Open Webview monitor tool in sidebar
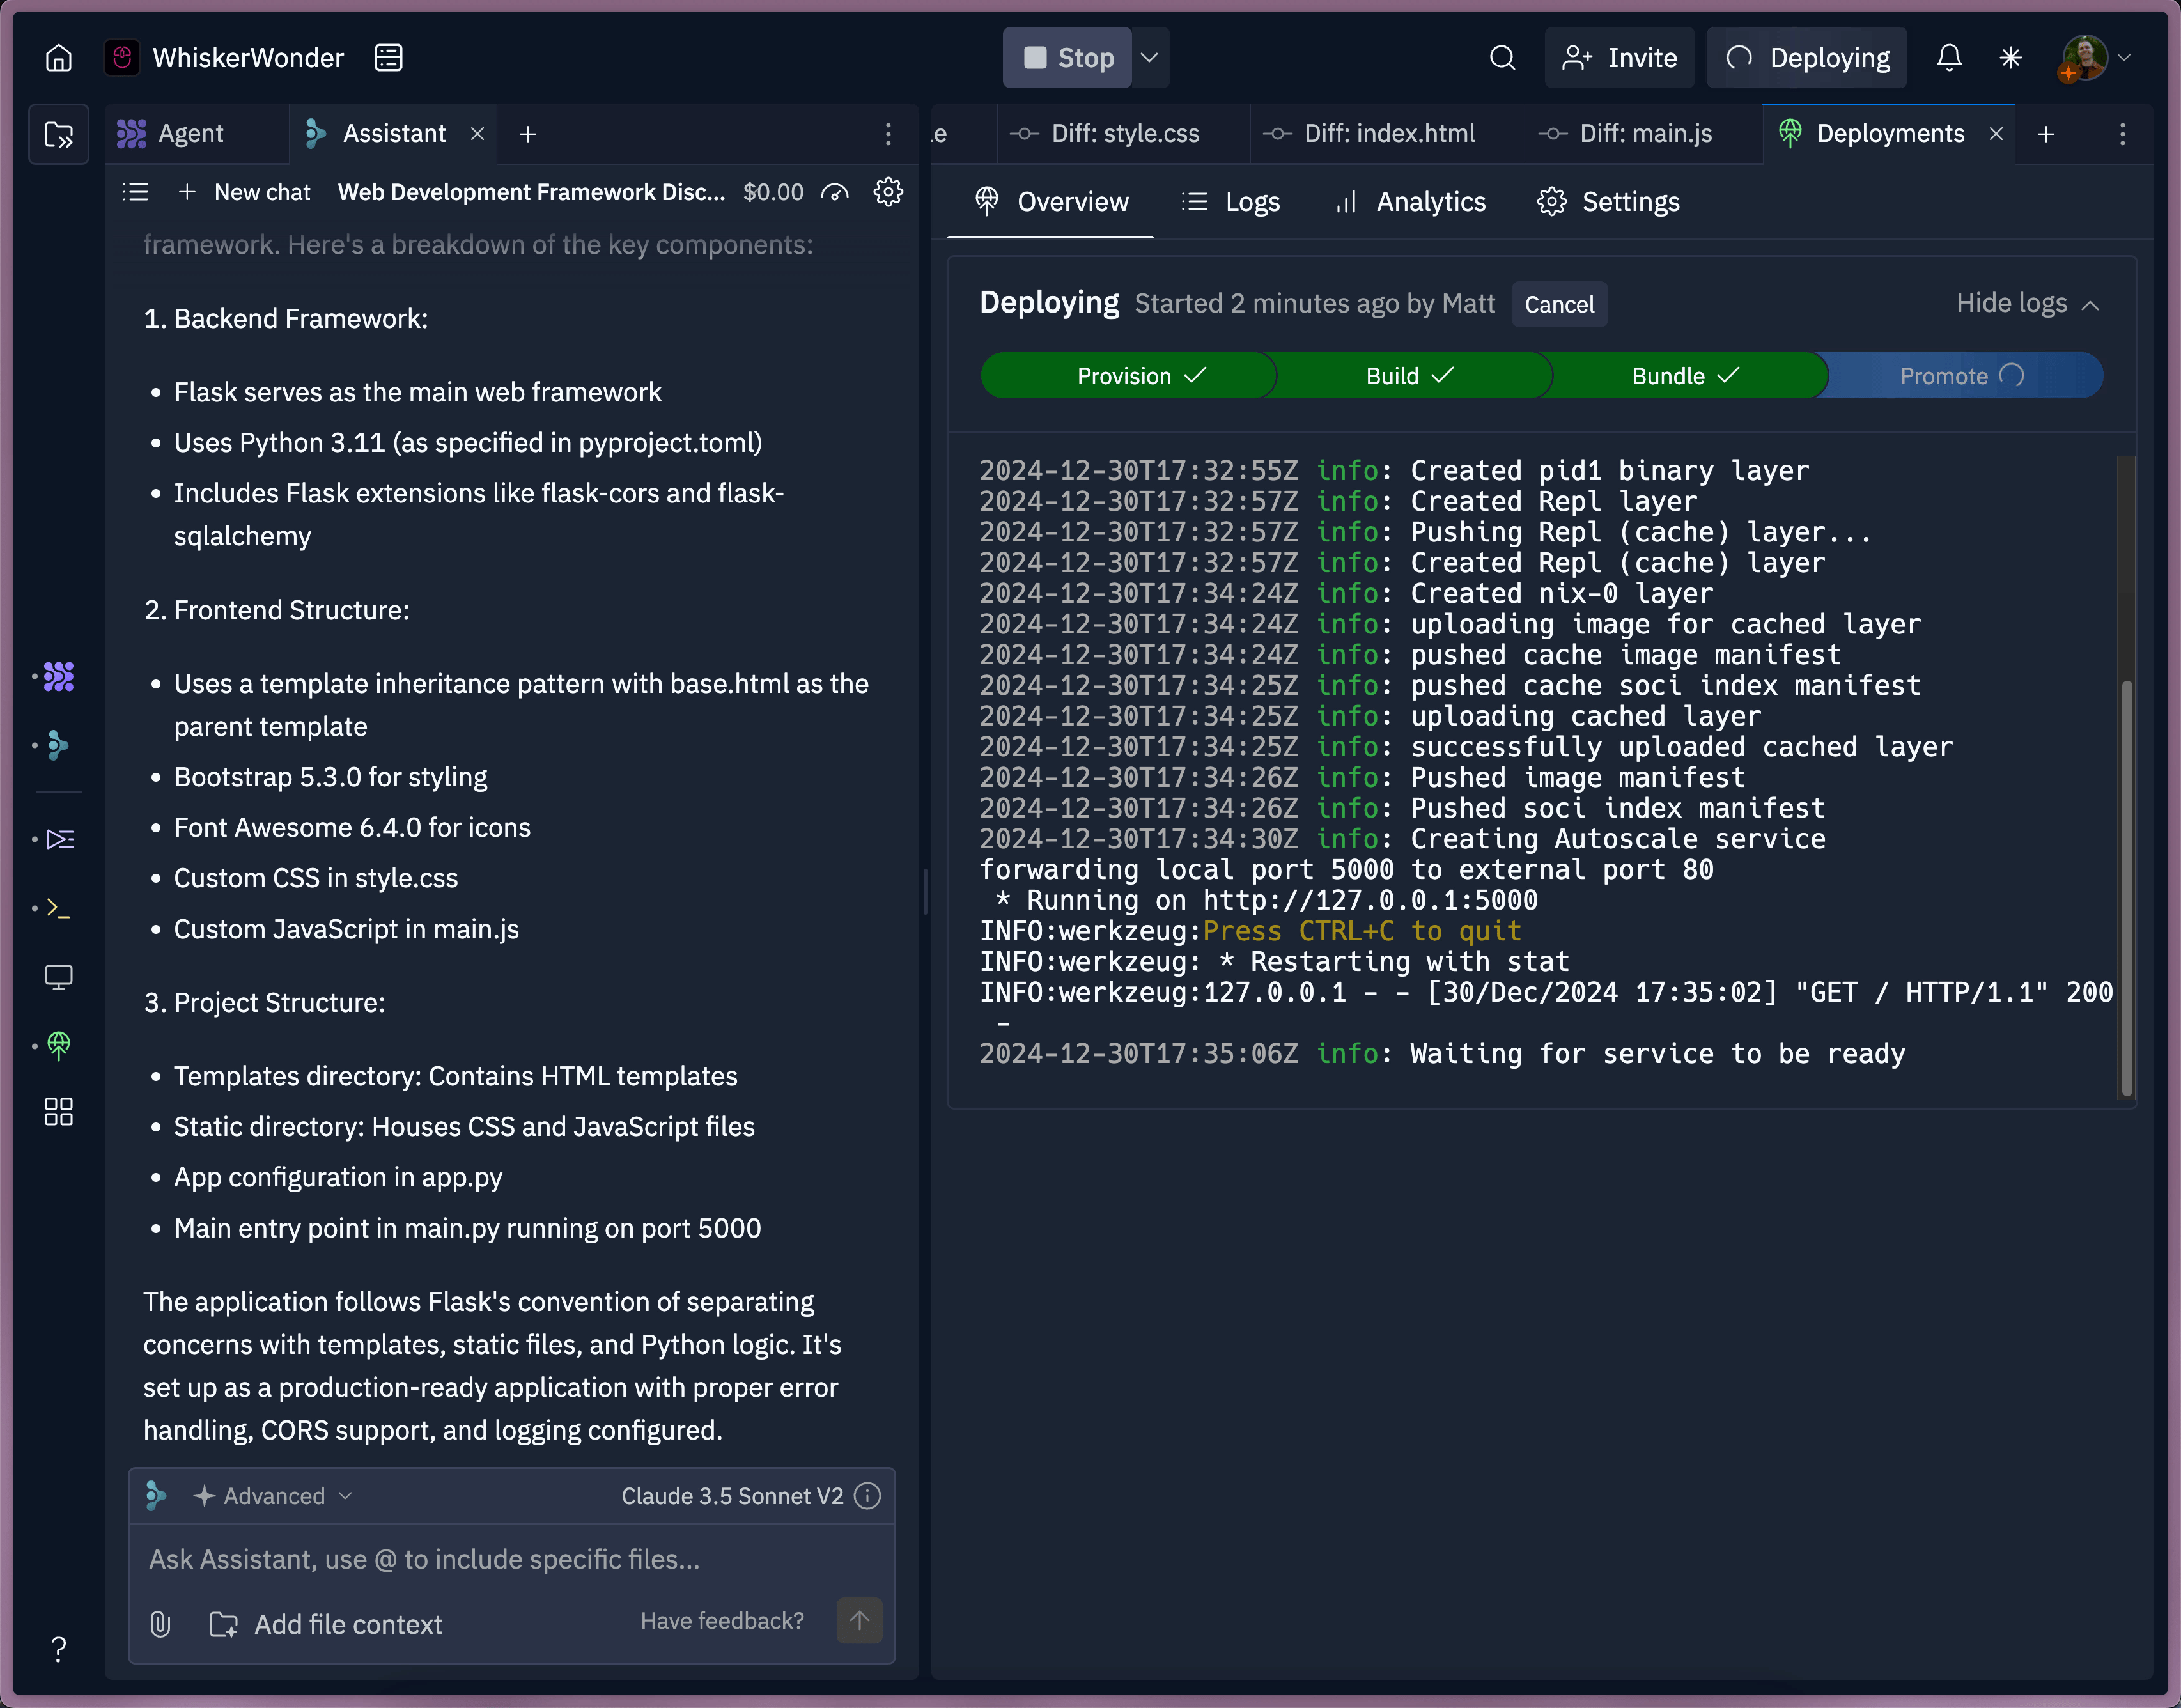Viewport: 2181px width, 1708px height. pos(59,977)
